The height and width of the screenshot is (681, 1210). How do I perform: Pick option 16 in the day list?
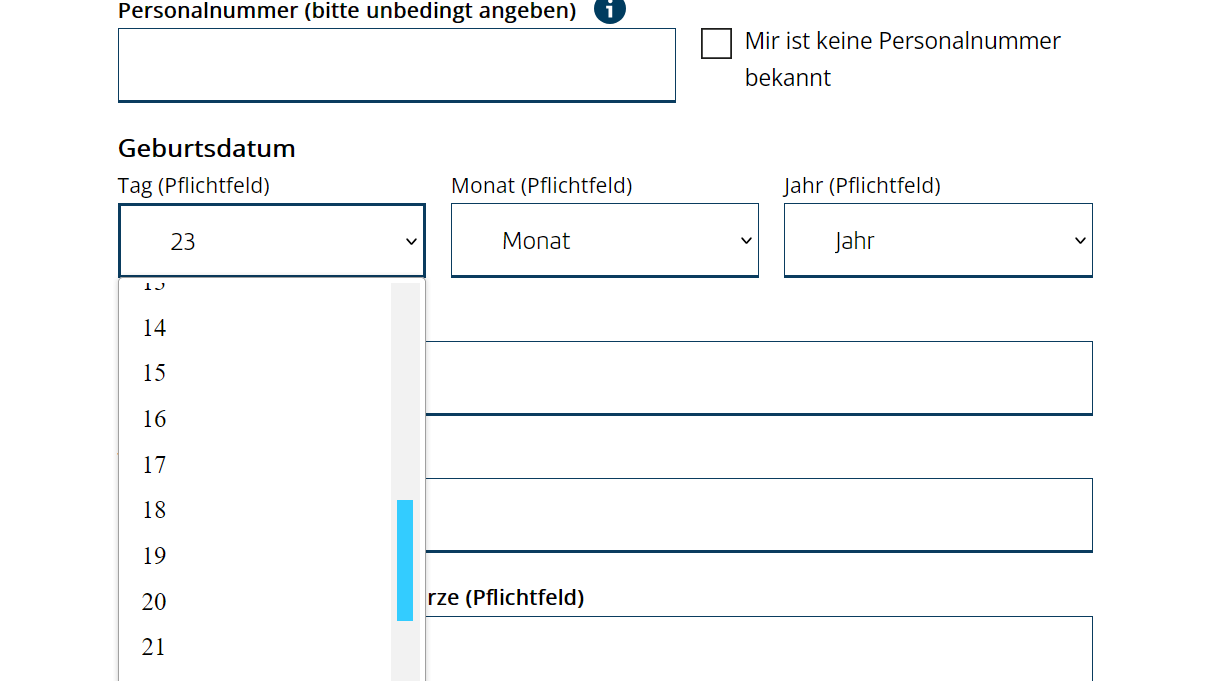pyautogui.click(x=154, y=419)
